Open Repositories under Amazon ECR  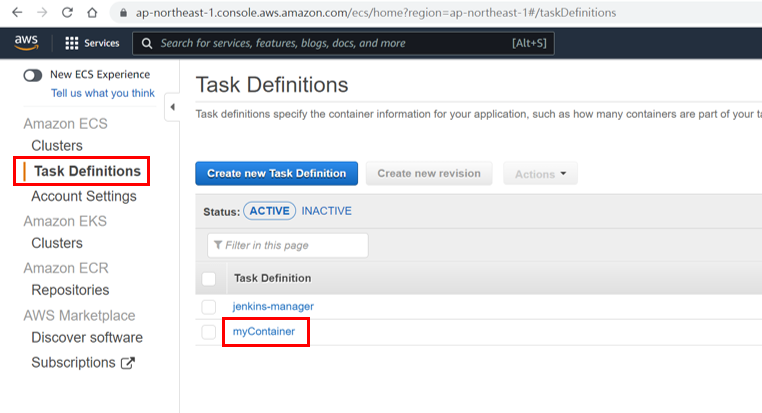pos(70,290)
